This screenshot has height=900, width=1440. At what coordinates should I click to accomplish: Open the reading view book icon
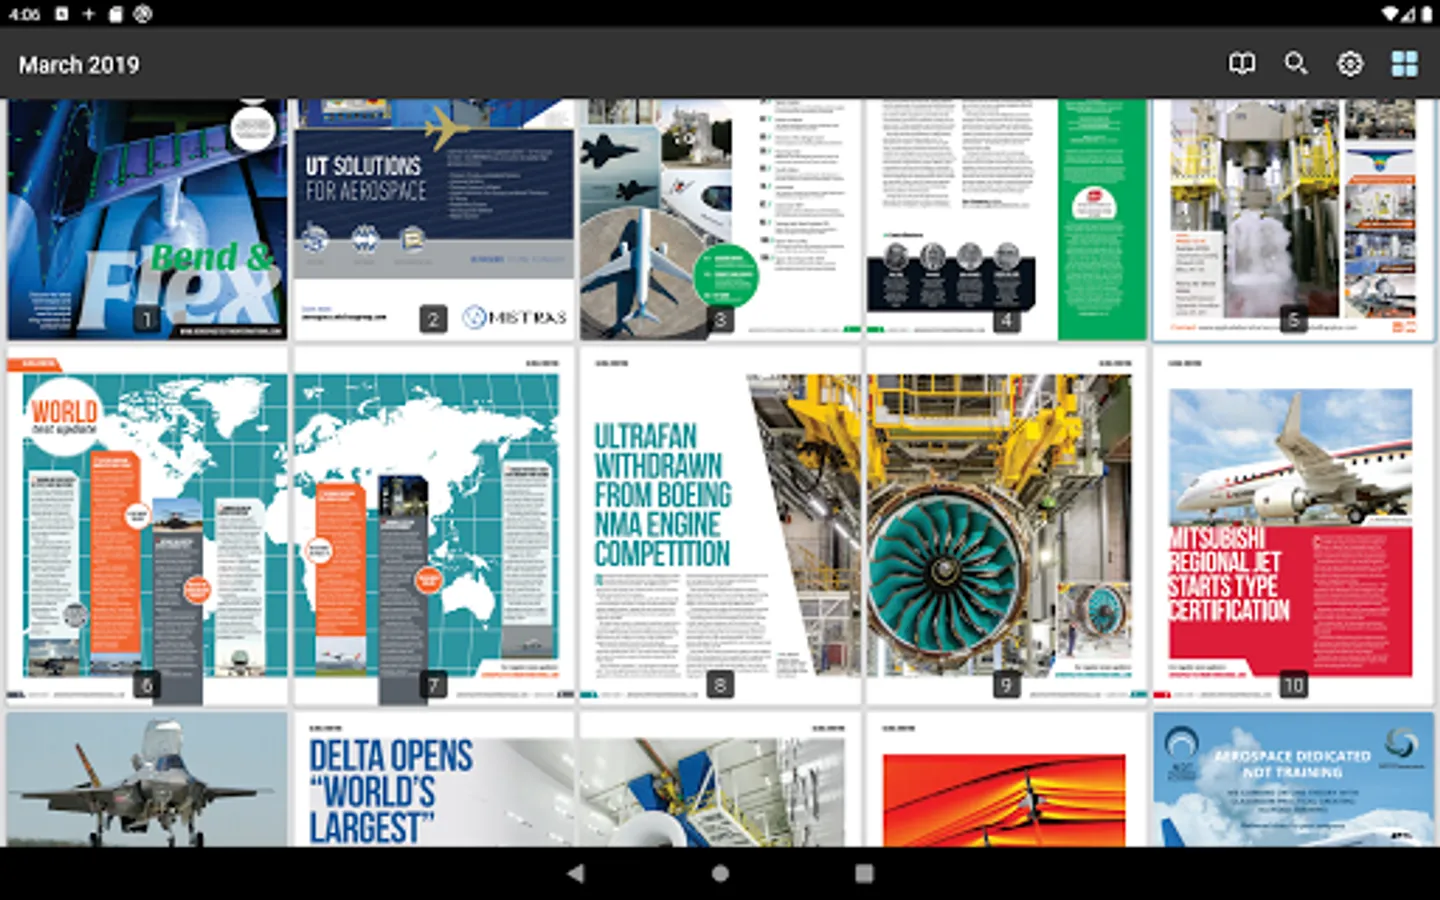[x=1241, y=64]
